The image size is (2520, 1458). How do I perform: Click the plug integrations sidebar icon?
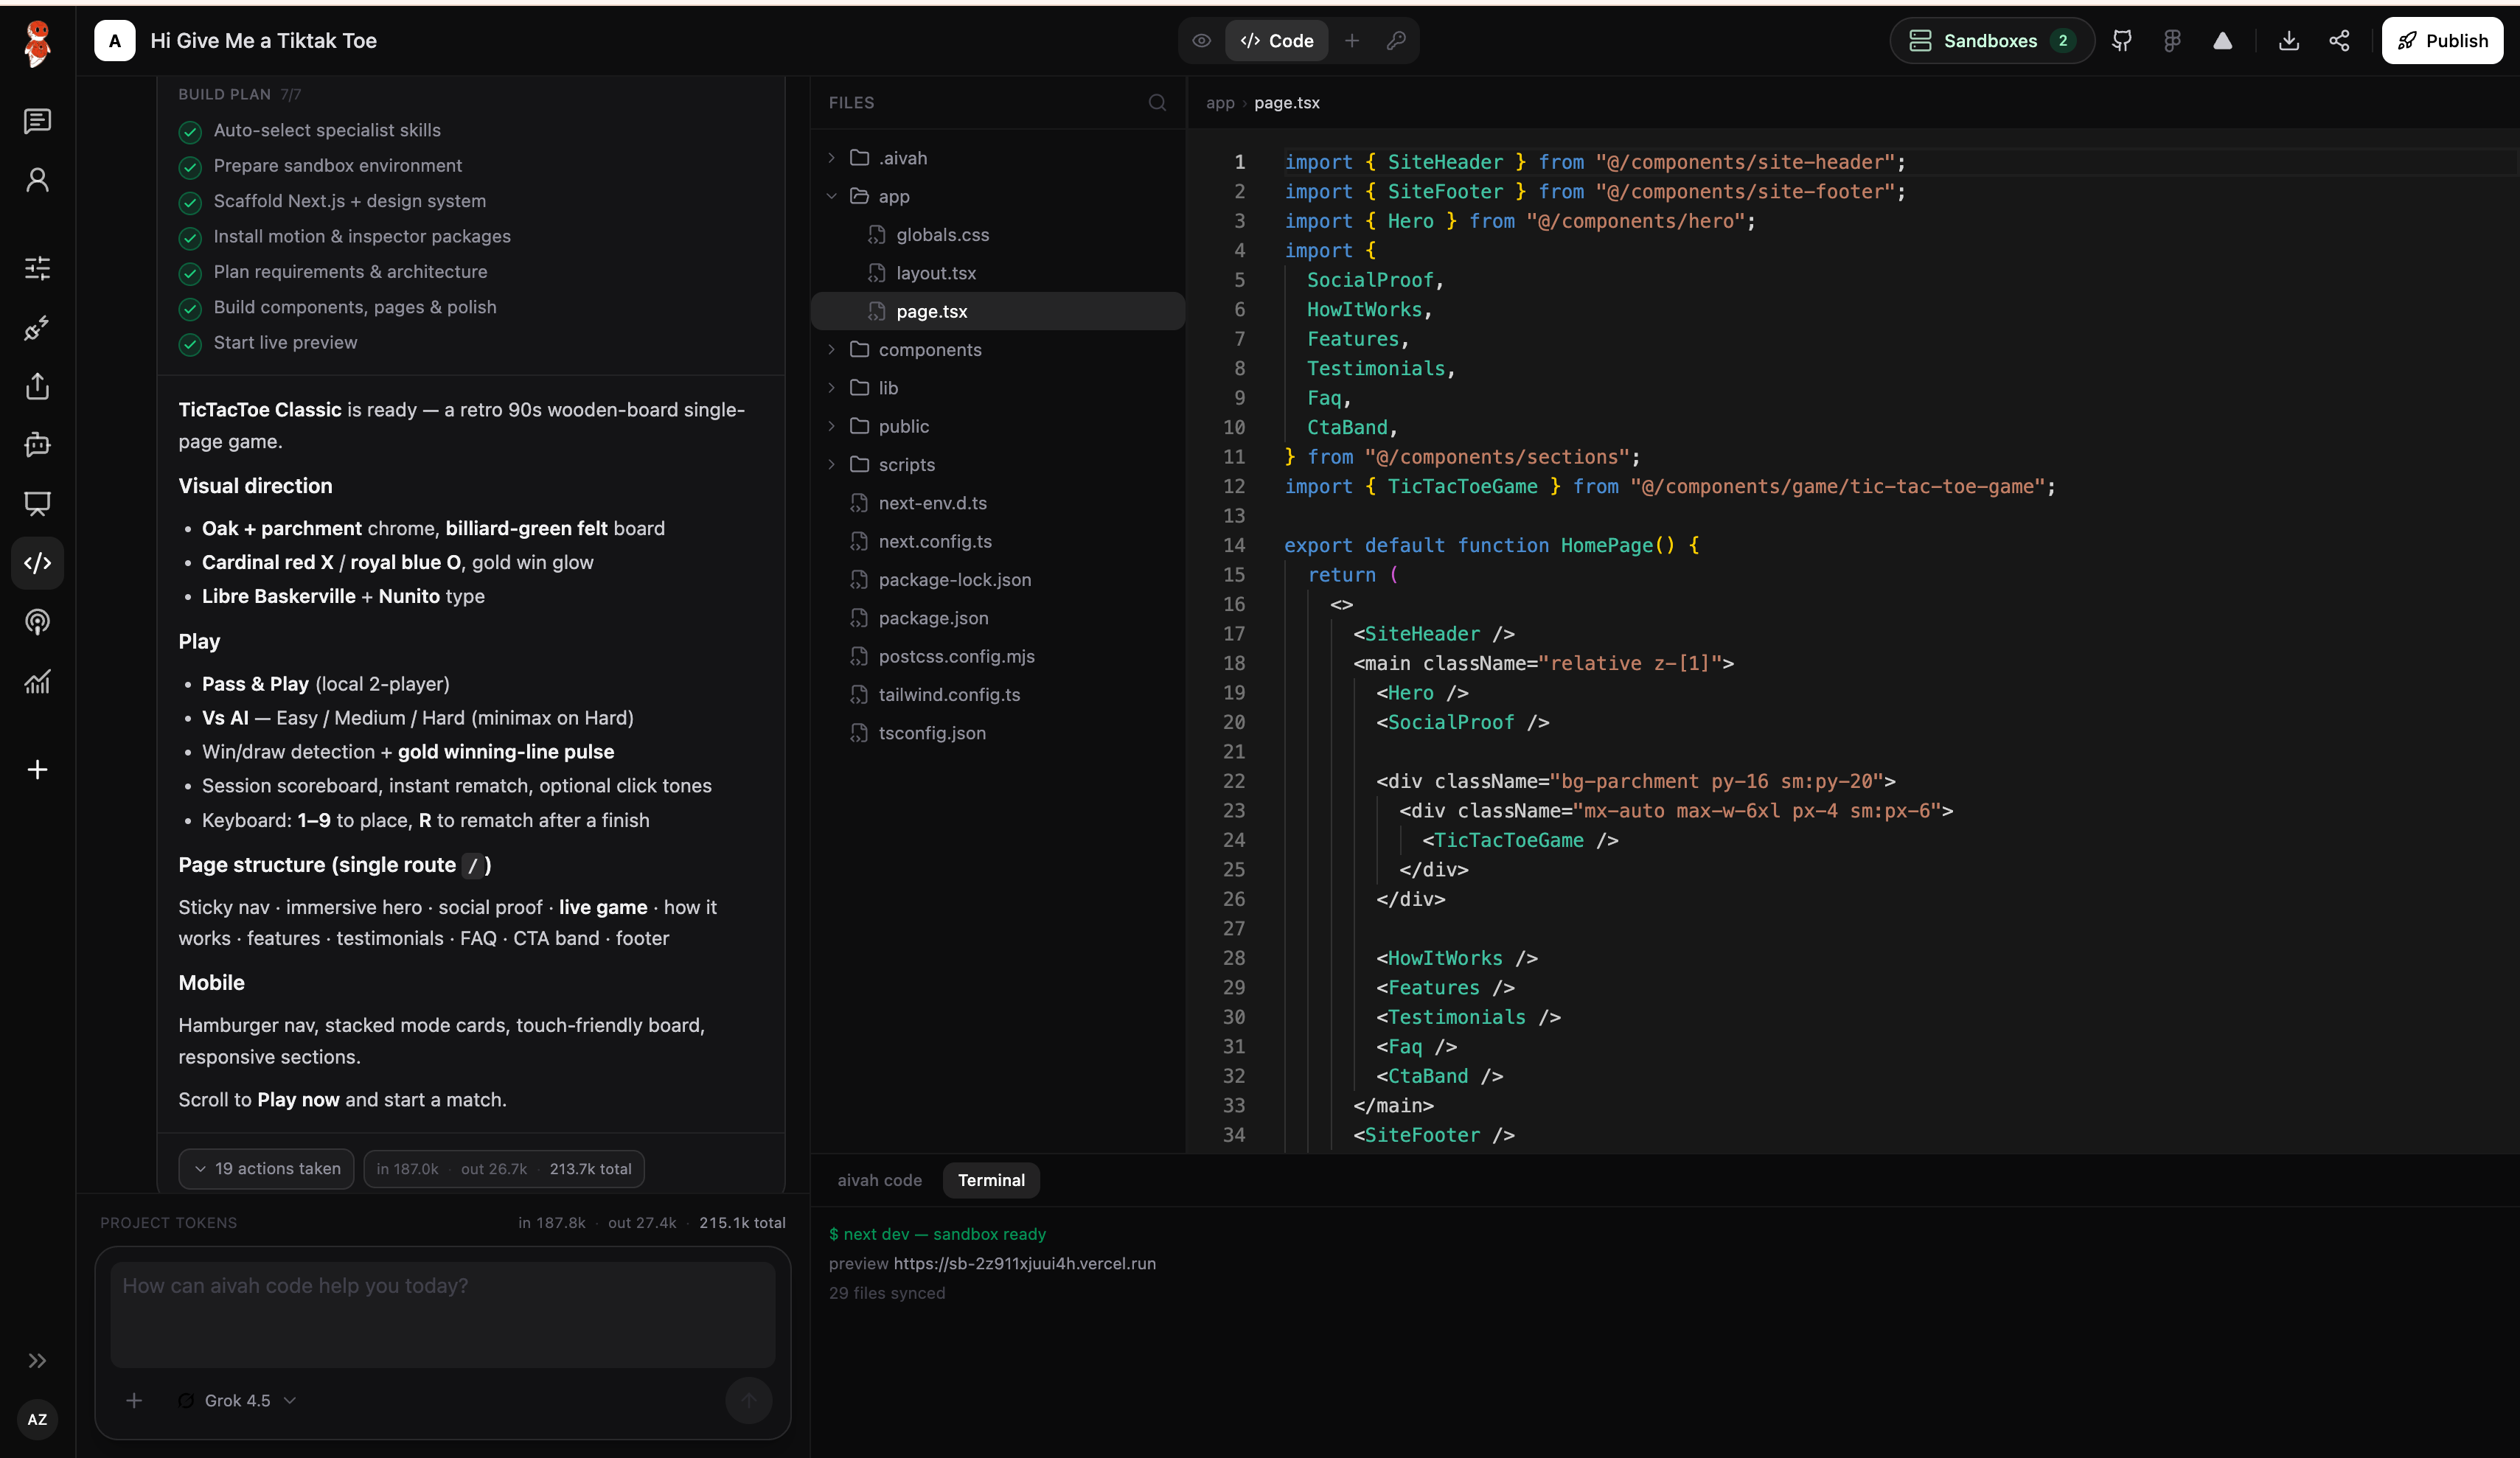pyautogui.click(x=38, y=327)
